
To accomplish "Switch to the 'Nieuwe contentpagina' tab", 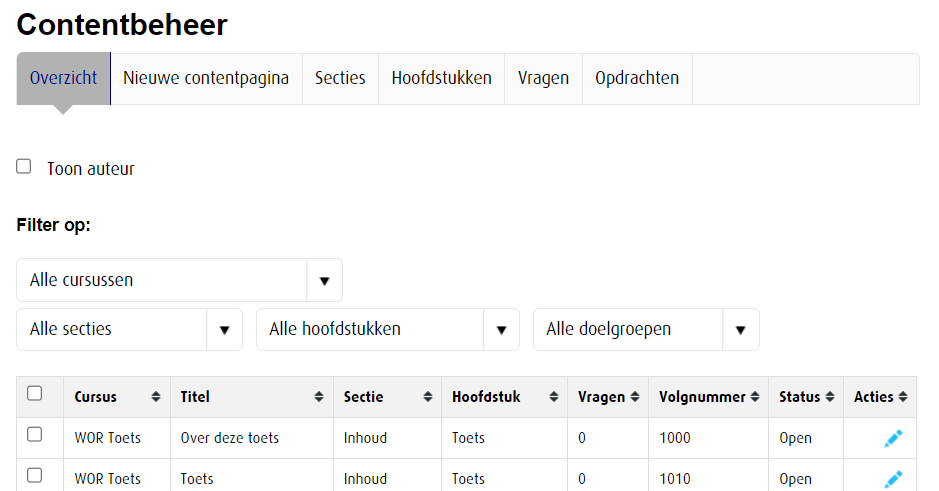I will [x=206, y=78].
